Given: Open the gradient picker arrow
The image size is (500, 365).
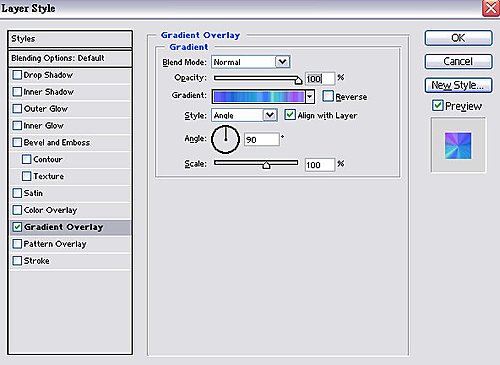Looking at the screenshot, I should 310,97.
